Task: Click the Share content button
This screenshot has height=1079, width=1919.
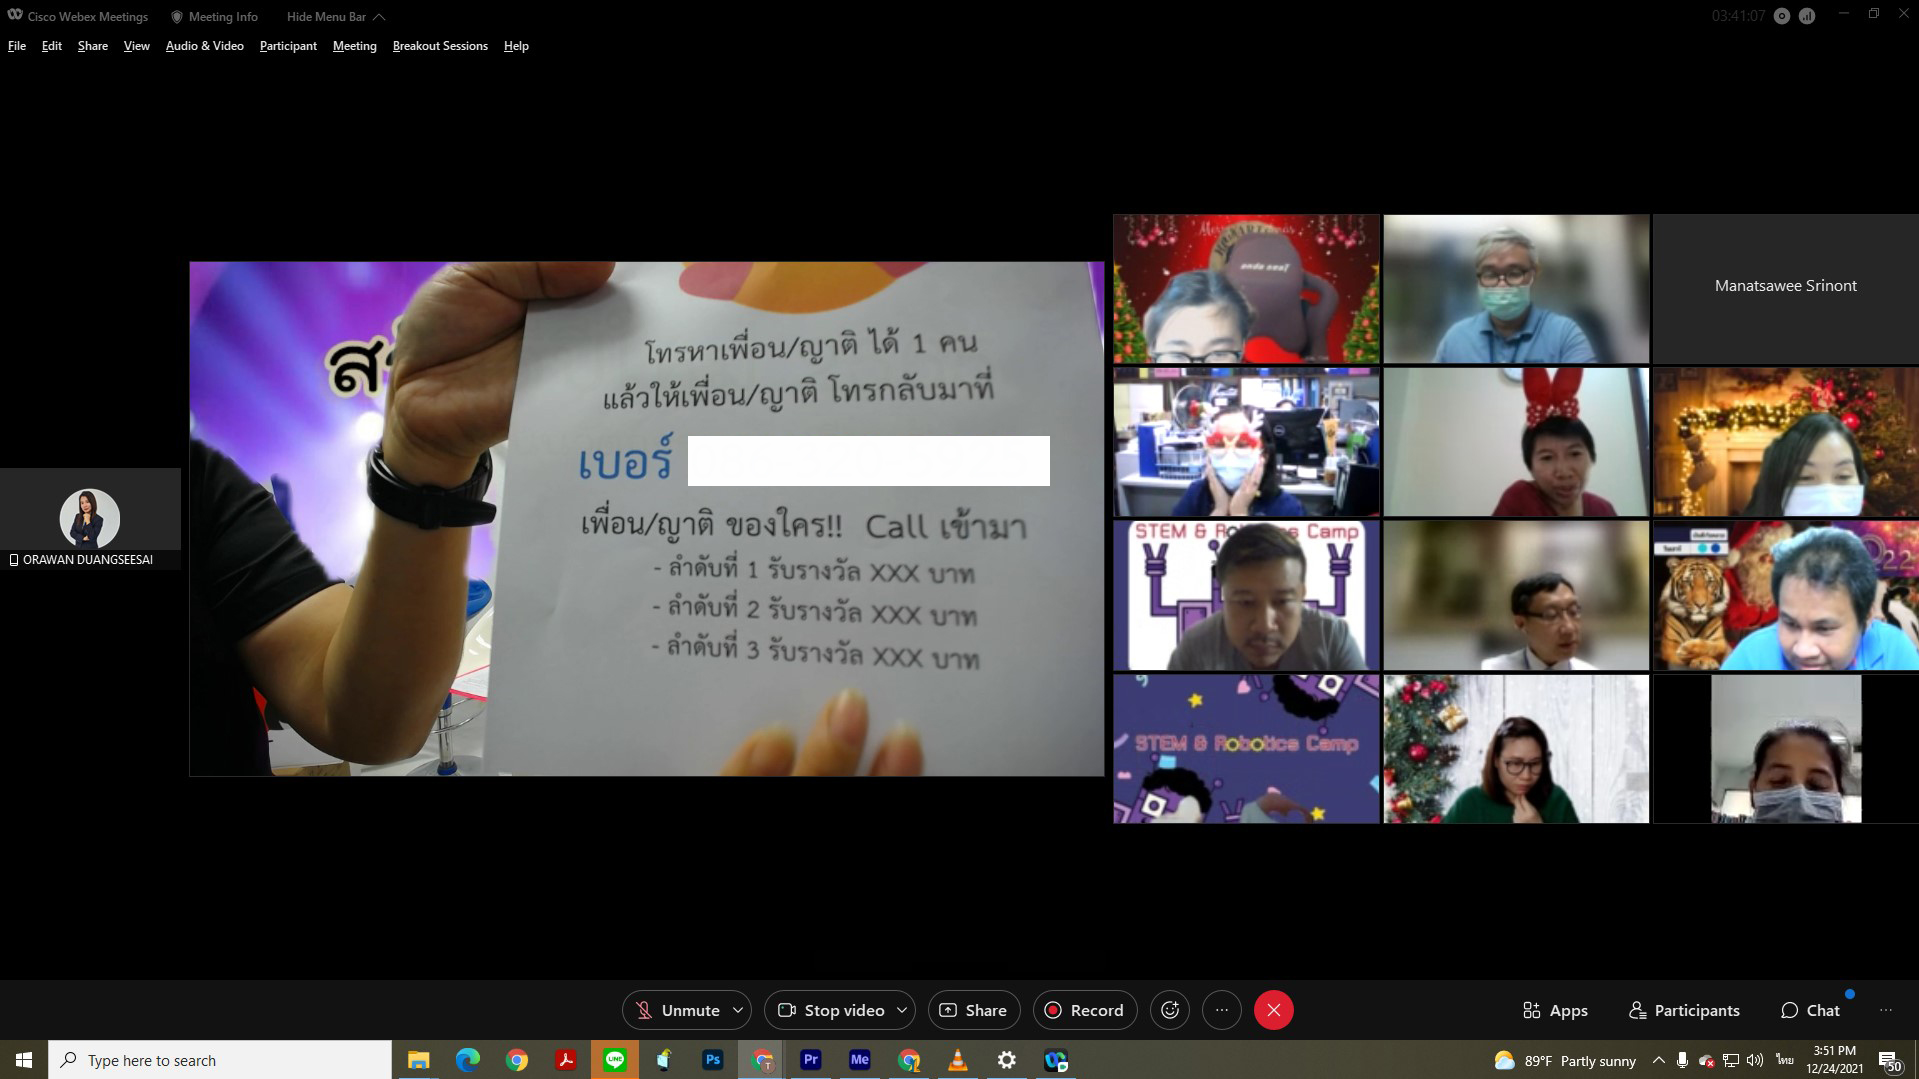Action: (x=973, y=1010)
